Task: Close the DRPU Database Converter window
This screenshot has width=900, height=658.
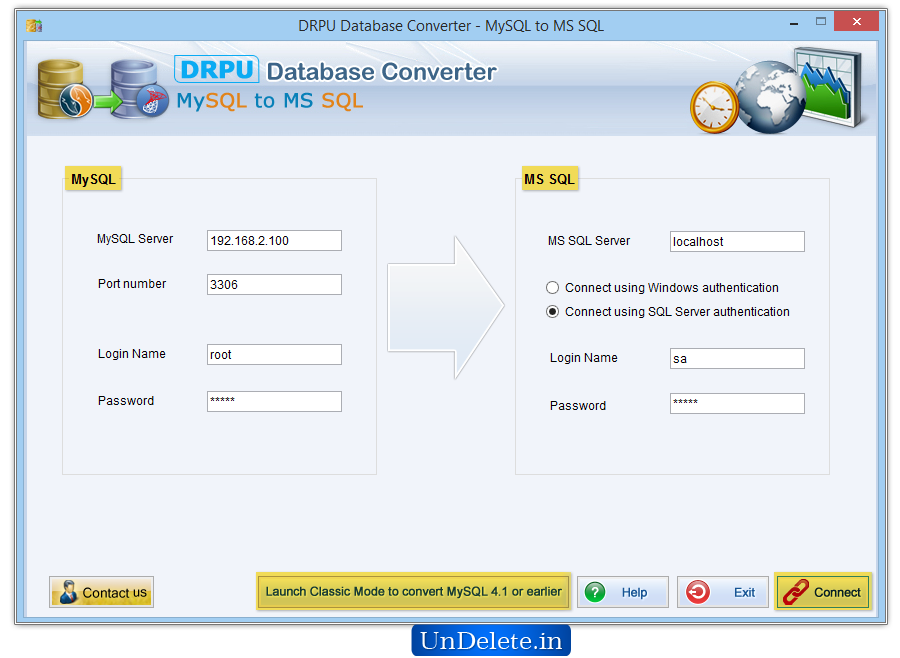Action: click(x=856, y=22)
